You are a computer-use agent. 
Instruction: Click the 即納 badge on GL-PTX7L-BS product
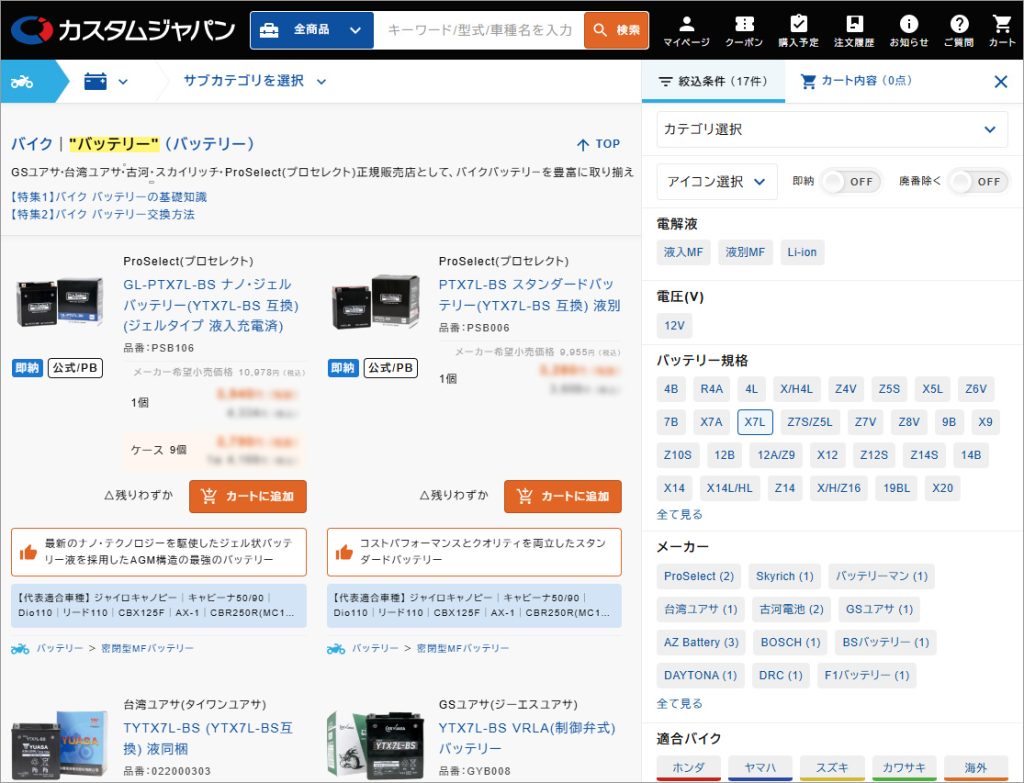27,368
